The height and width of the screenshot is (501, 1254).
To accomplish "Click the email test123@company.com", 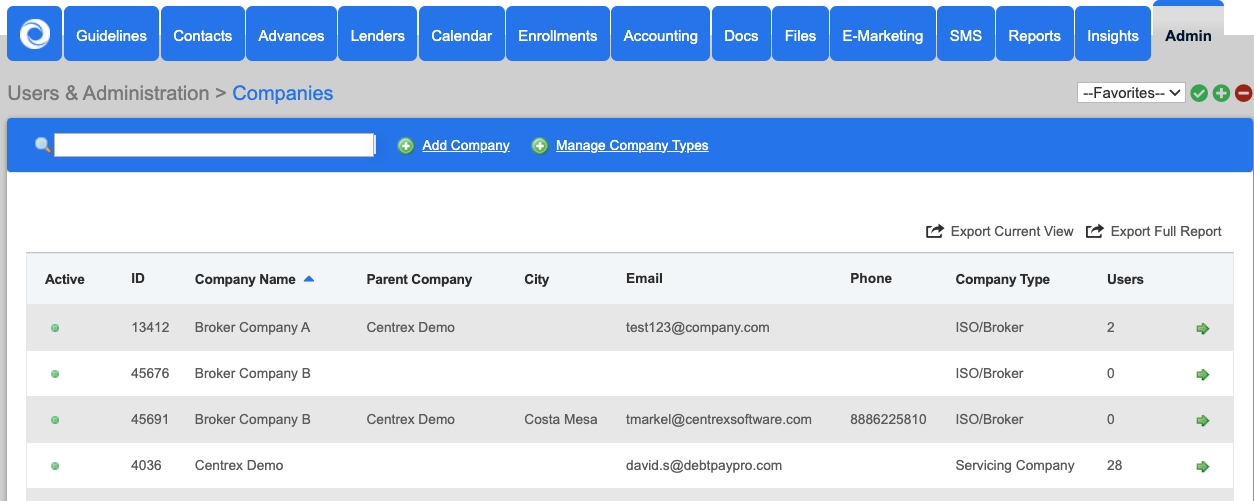I will [x=698, y=327].
